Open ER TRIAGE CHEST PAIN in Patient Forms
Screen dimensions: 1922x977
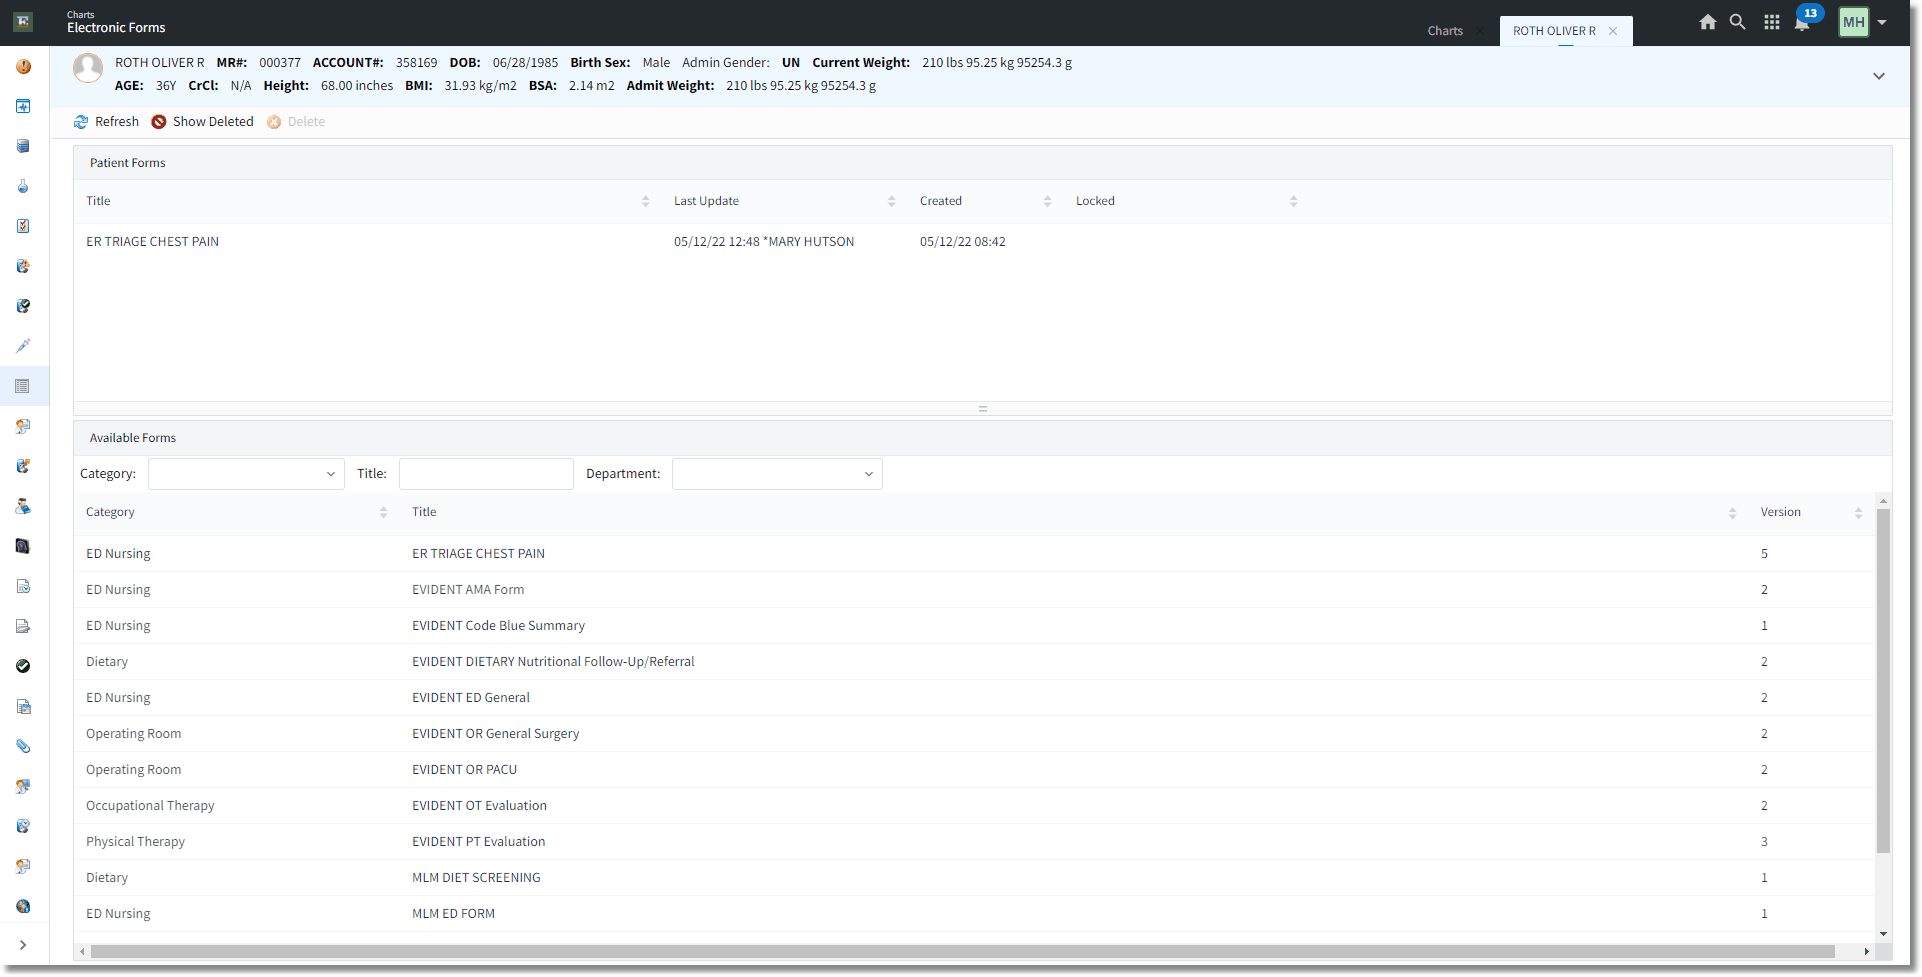(152, 242)
